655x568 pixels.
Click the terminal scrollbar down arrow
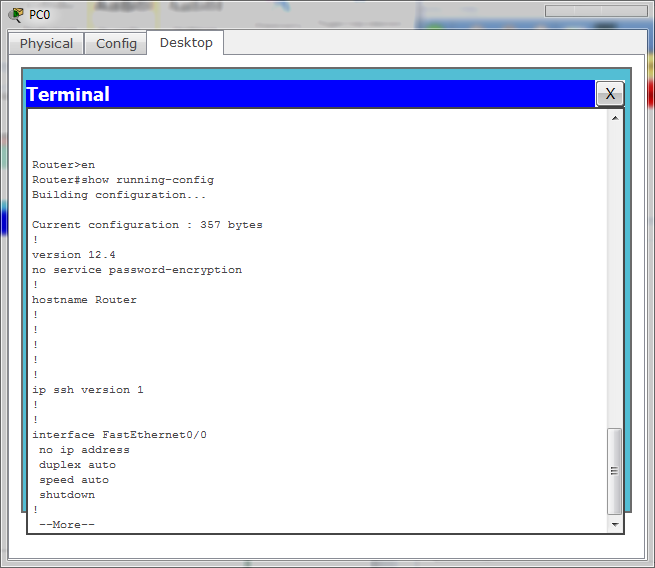(615, 525)
